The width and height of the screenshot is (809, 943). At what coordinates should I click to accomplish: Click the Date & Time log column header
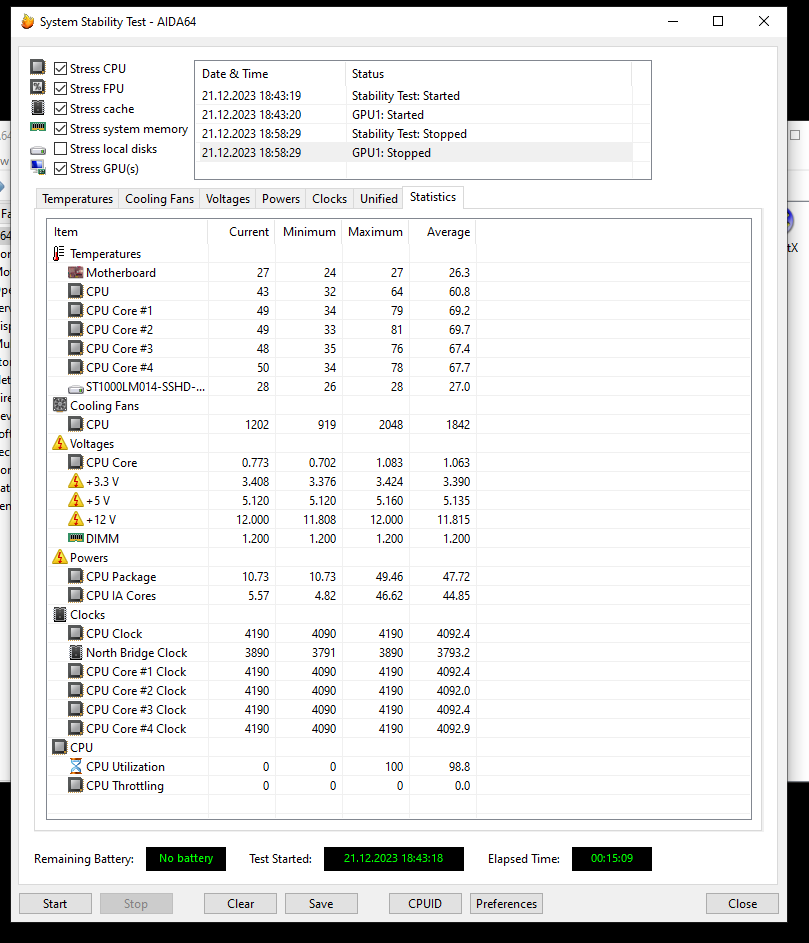click(x=270, y=73)
